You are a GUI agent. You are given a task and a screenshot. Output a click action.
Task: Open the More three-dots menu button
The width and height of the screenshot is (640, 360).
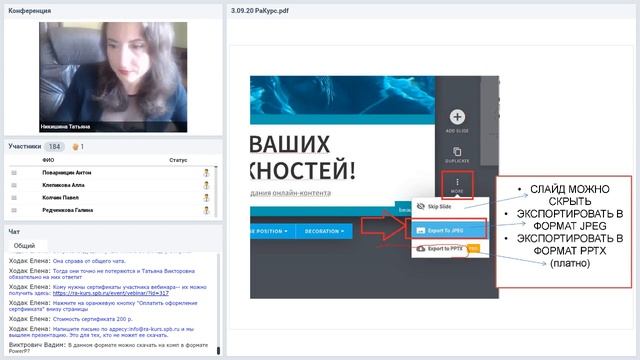coord(457,185)
